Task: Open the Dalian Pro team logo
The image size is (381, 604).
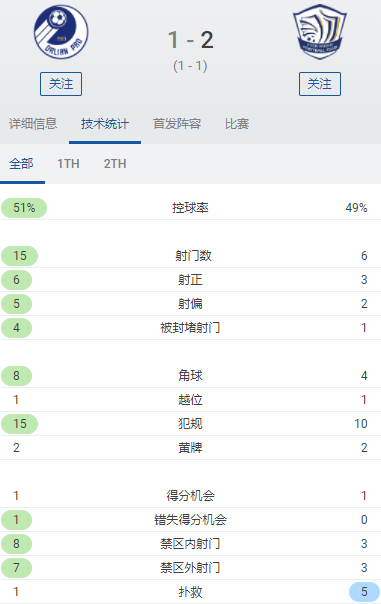Action: (x=61, y=32)
